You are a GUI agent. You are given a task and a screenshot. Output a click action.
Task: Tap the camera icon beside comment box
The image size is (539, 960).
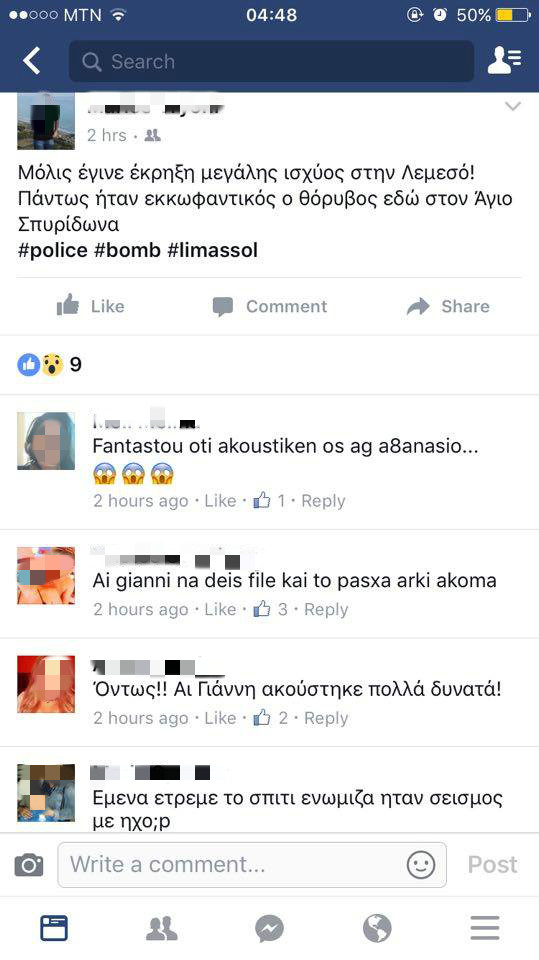click(x=29, y=865)
